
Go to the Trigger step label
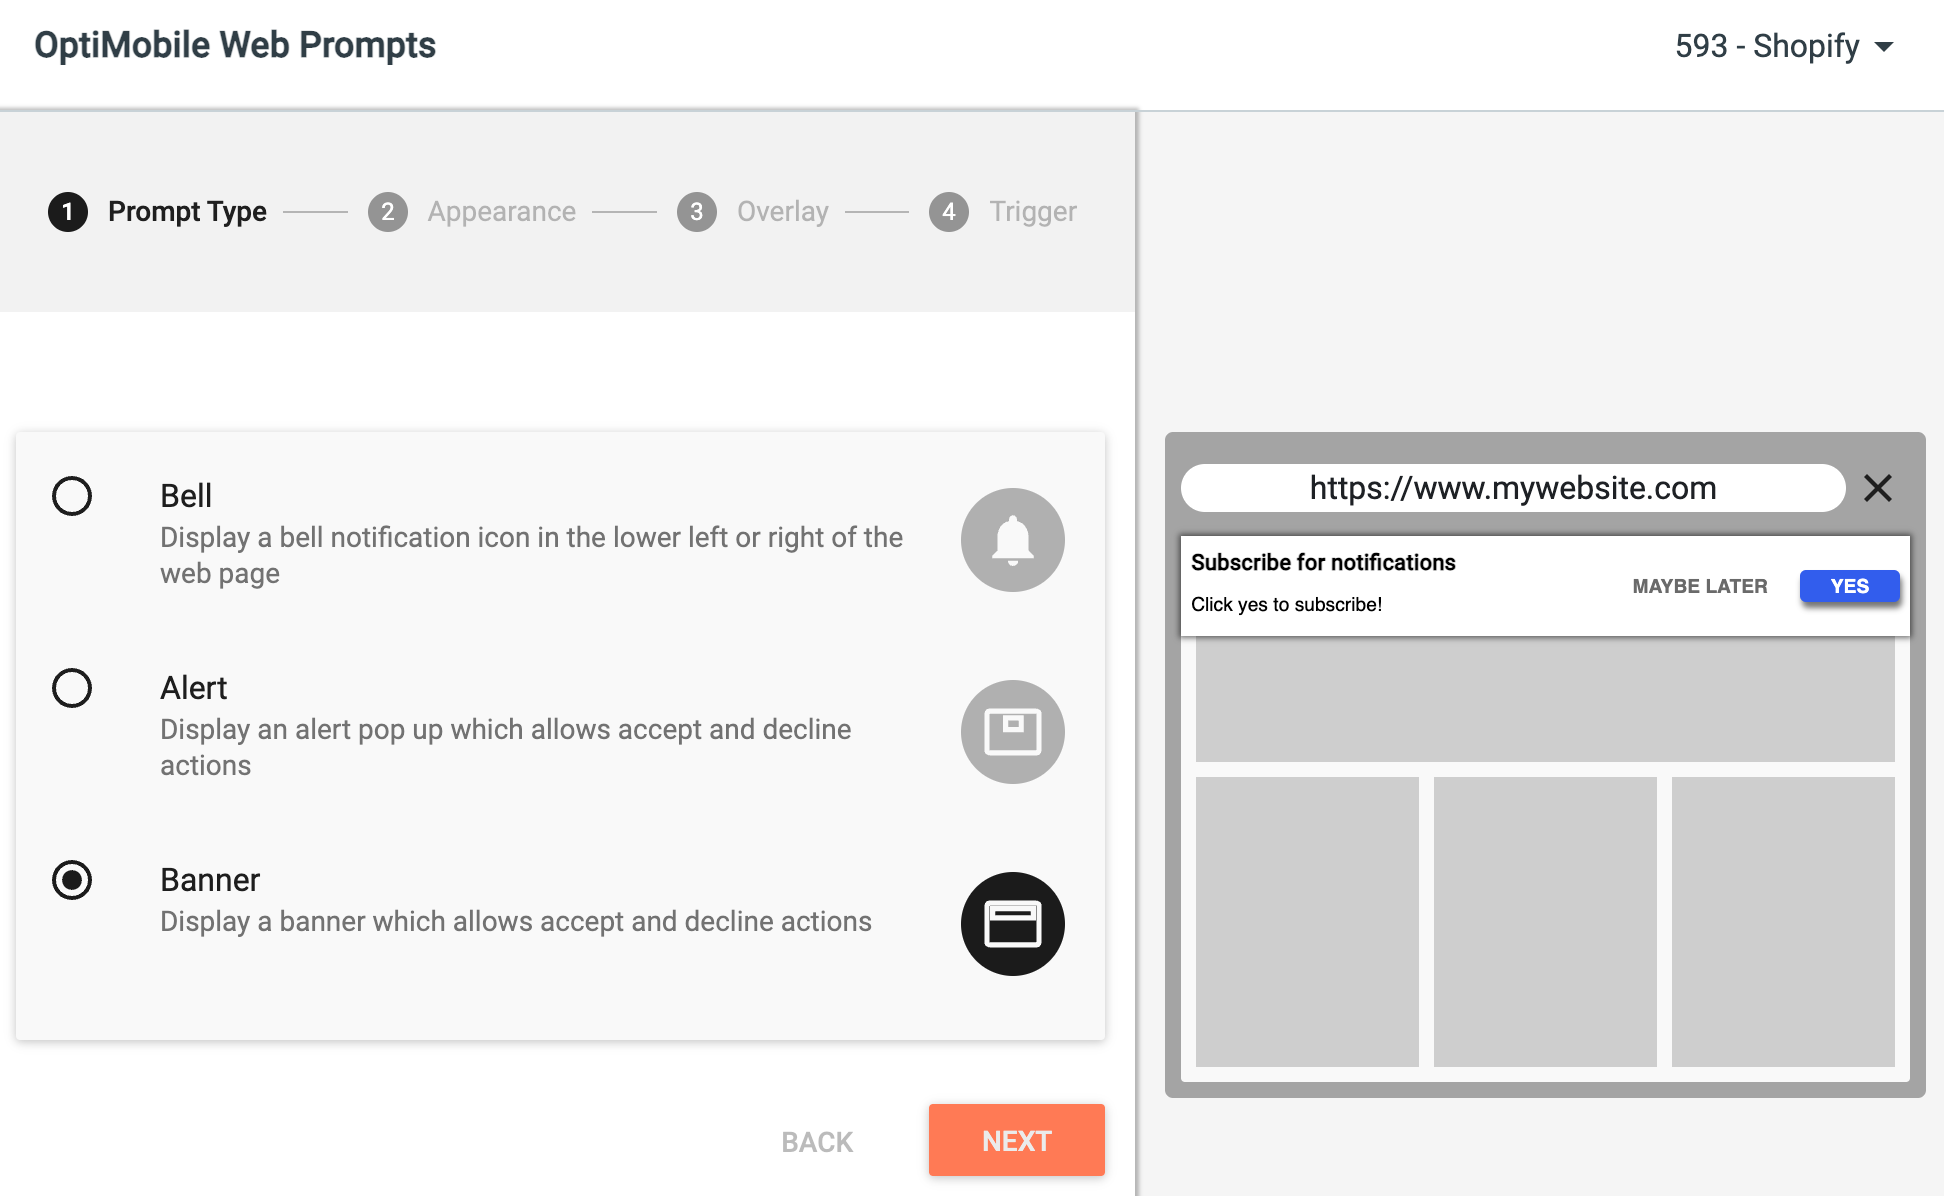(x=1033, y=212)
